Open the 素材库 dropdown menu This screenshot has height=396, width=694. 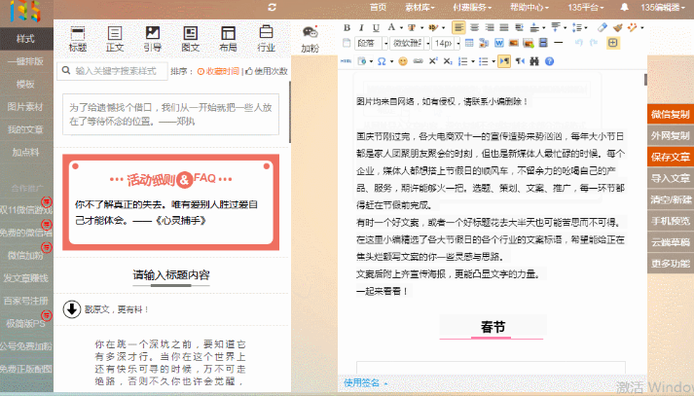tap(420, 7)
